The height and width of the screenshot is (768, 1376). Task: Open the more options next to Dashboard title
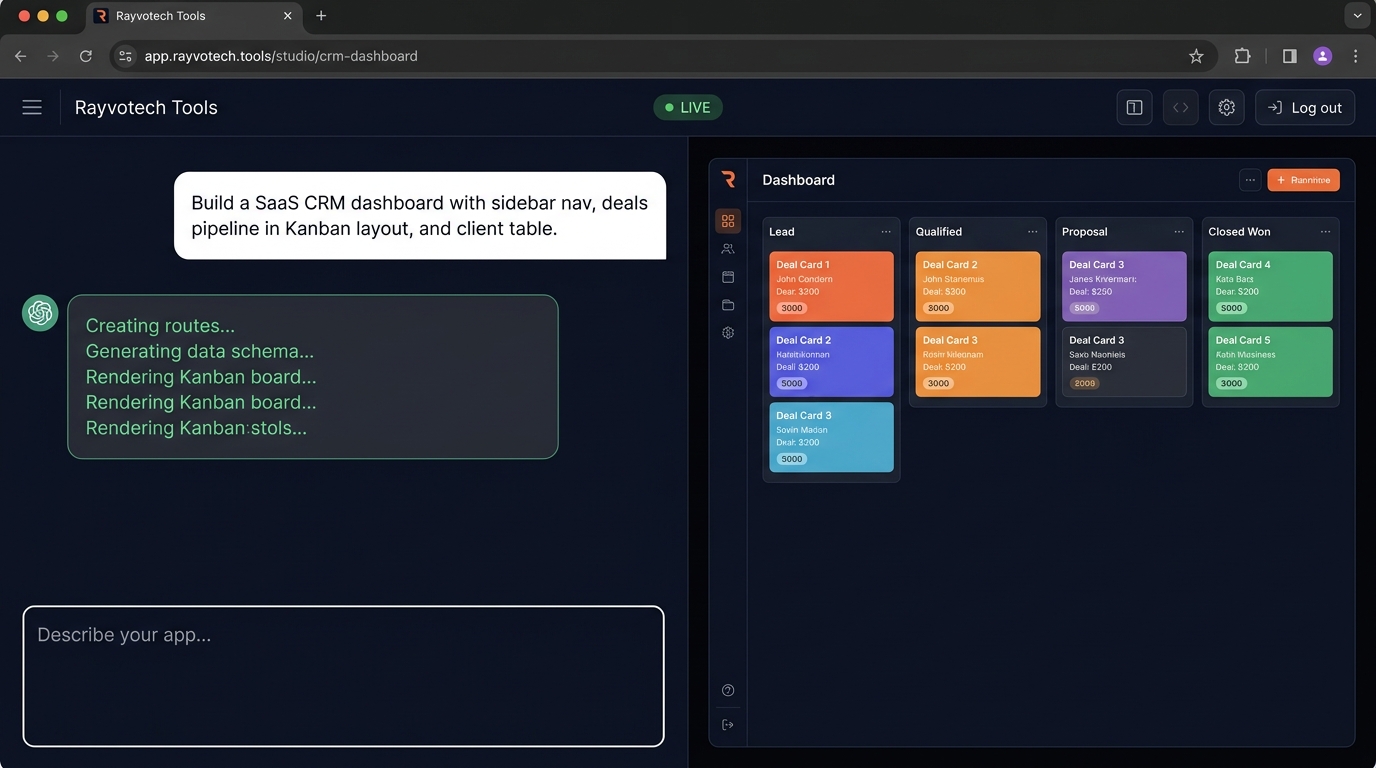[x=1250, y=180]
